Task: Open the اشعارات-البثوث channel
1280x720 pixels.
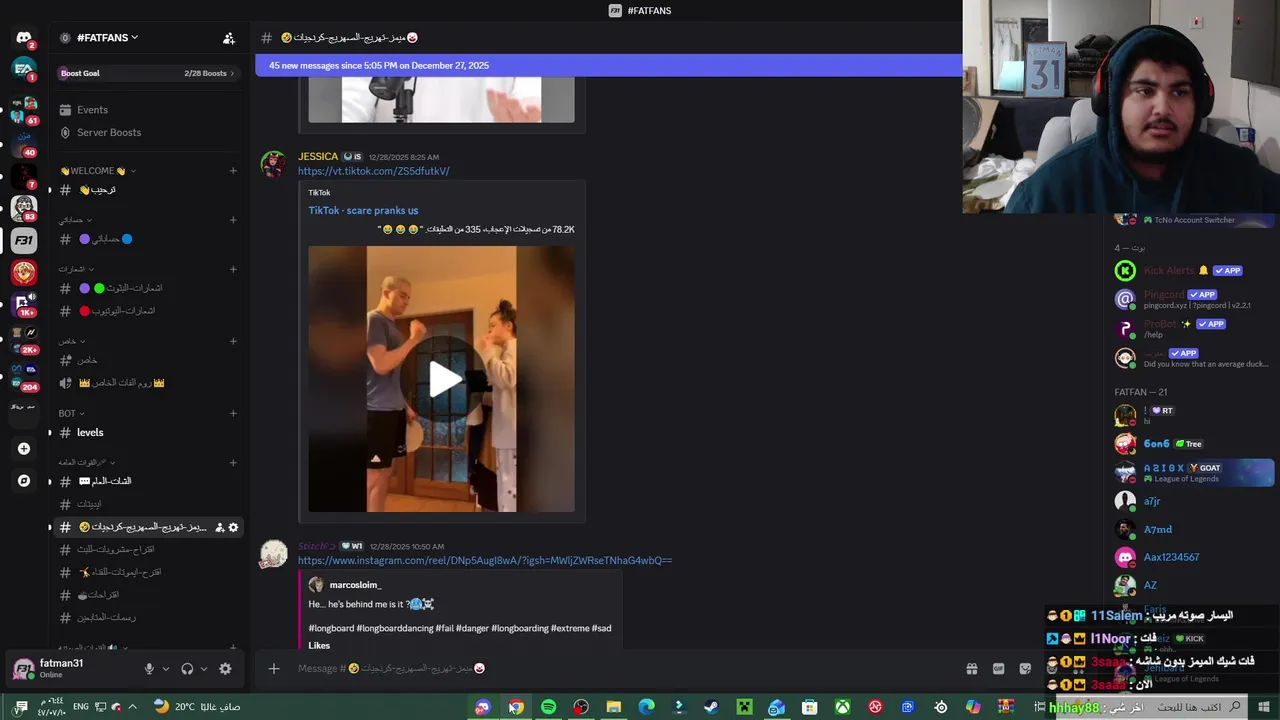Action: (148, 288)
